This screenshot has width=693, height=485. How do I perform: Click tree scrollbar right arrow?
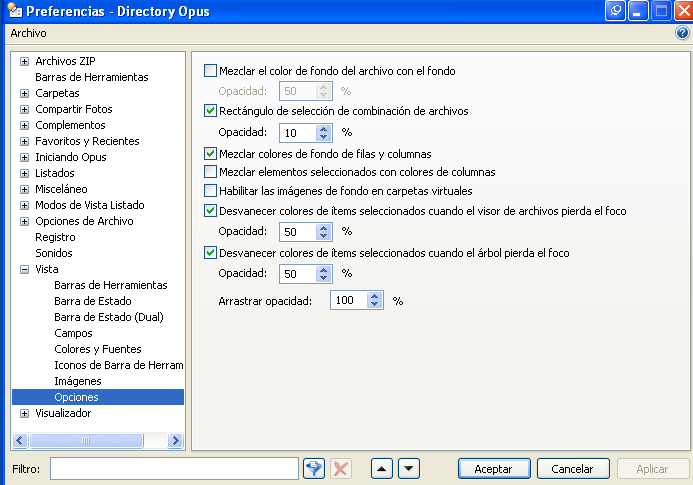[x=175, y=440]
